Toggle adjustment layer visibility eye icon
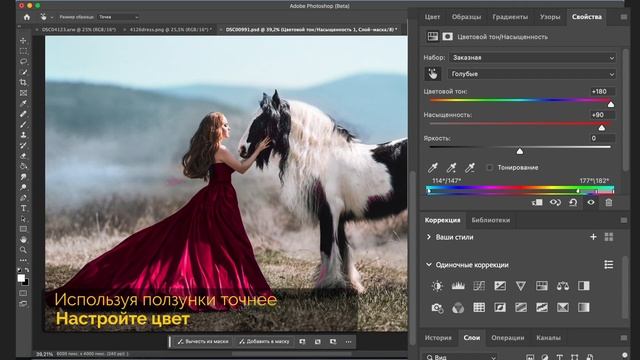640x360 pixels. pos(591,202)
